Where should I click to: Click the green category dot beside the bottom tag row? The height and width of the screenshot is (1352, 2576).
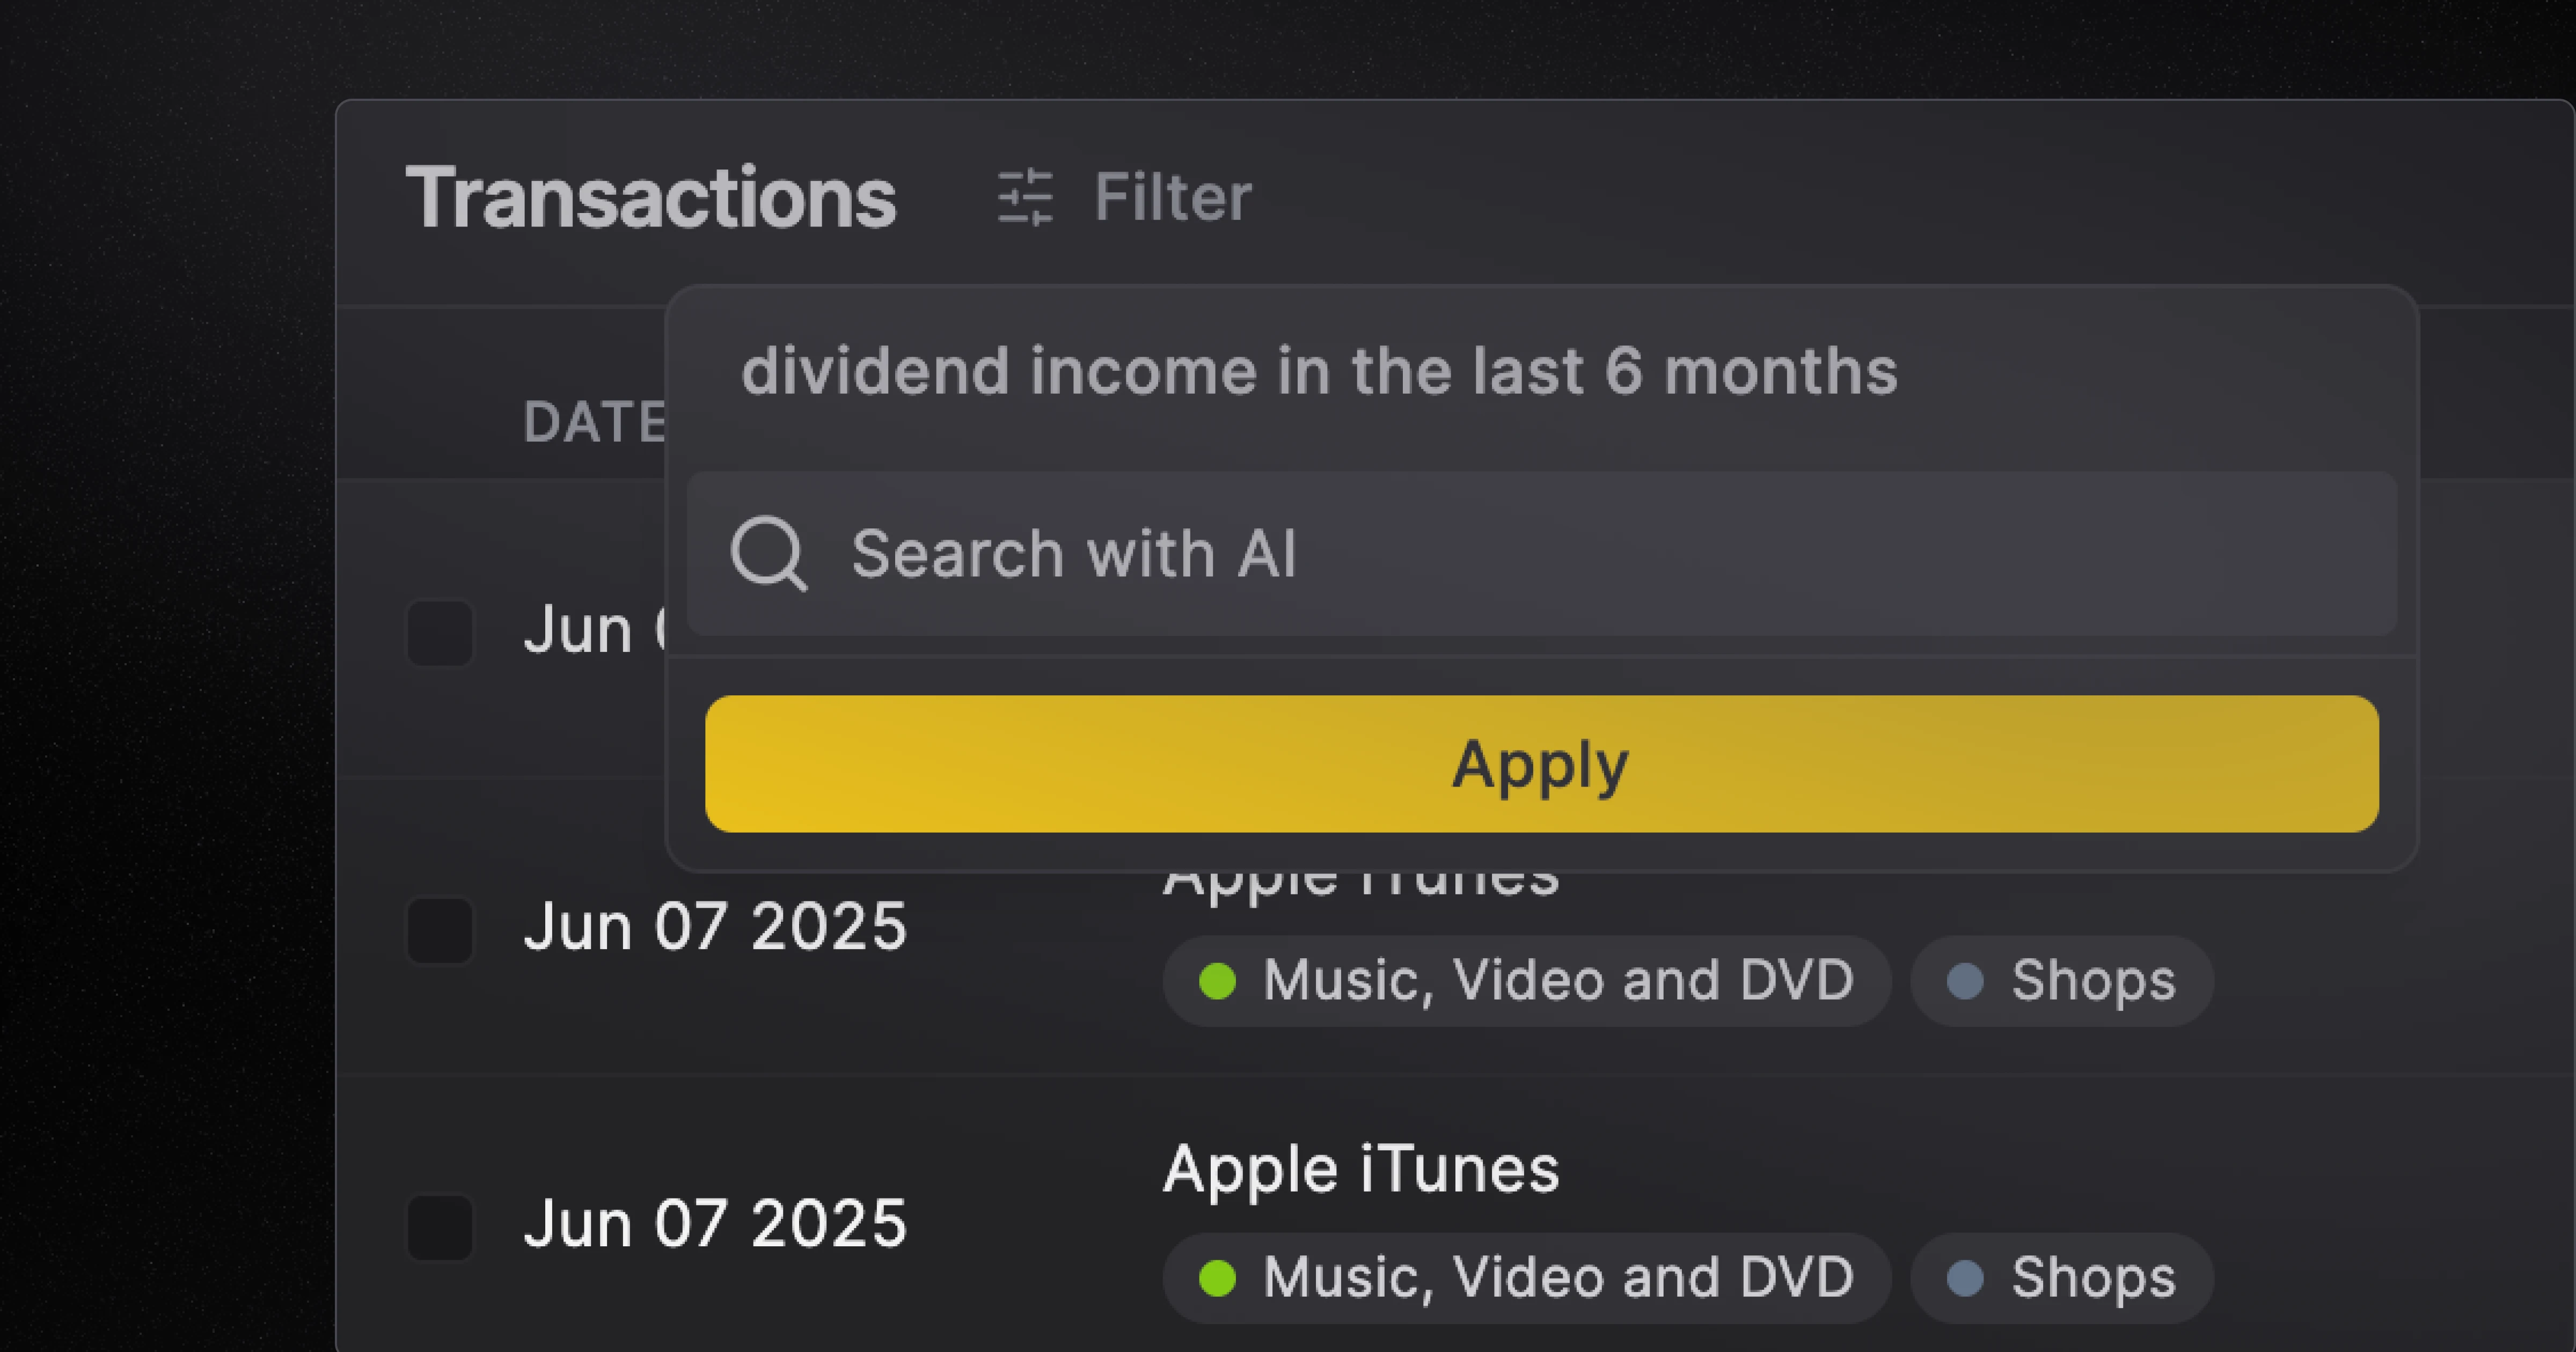pos(1218,1277)
